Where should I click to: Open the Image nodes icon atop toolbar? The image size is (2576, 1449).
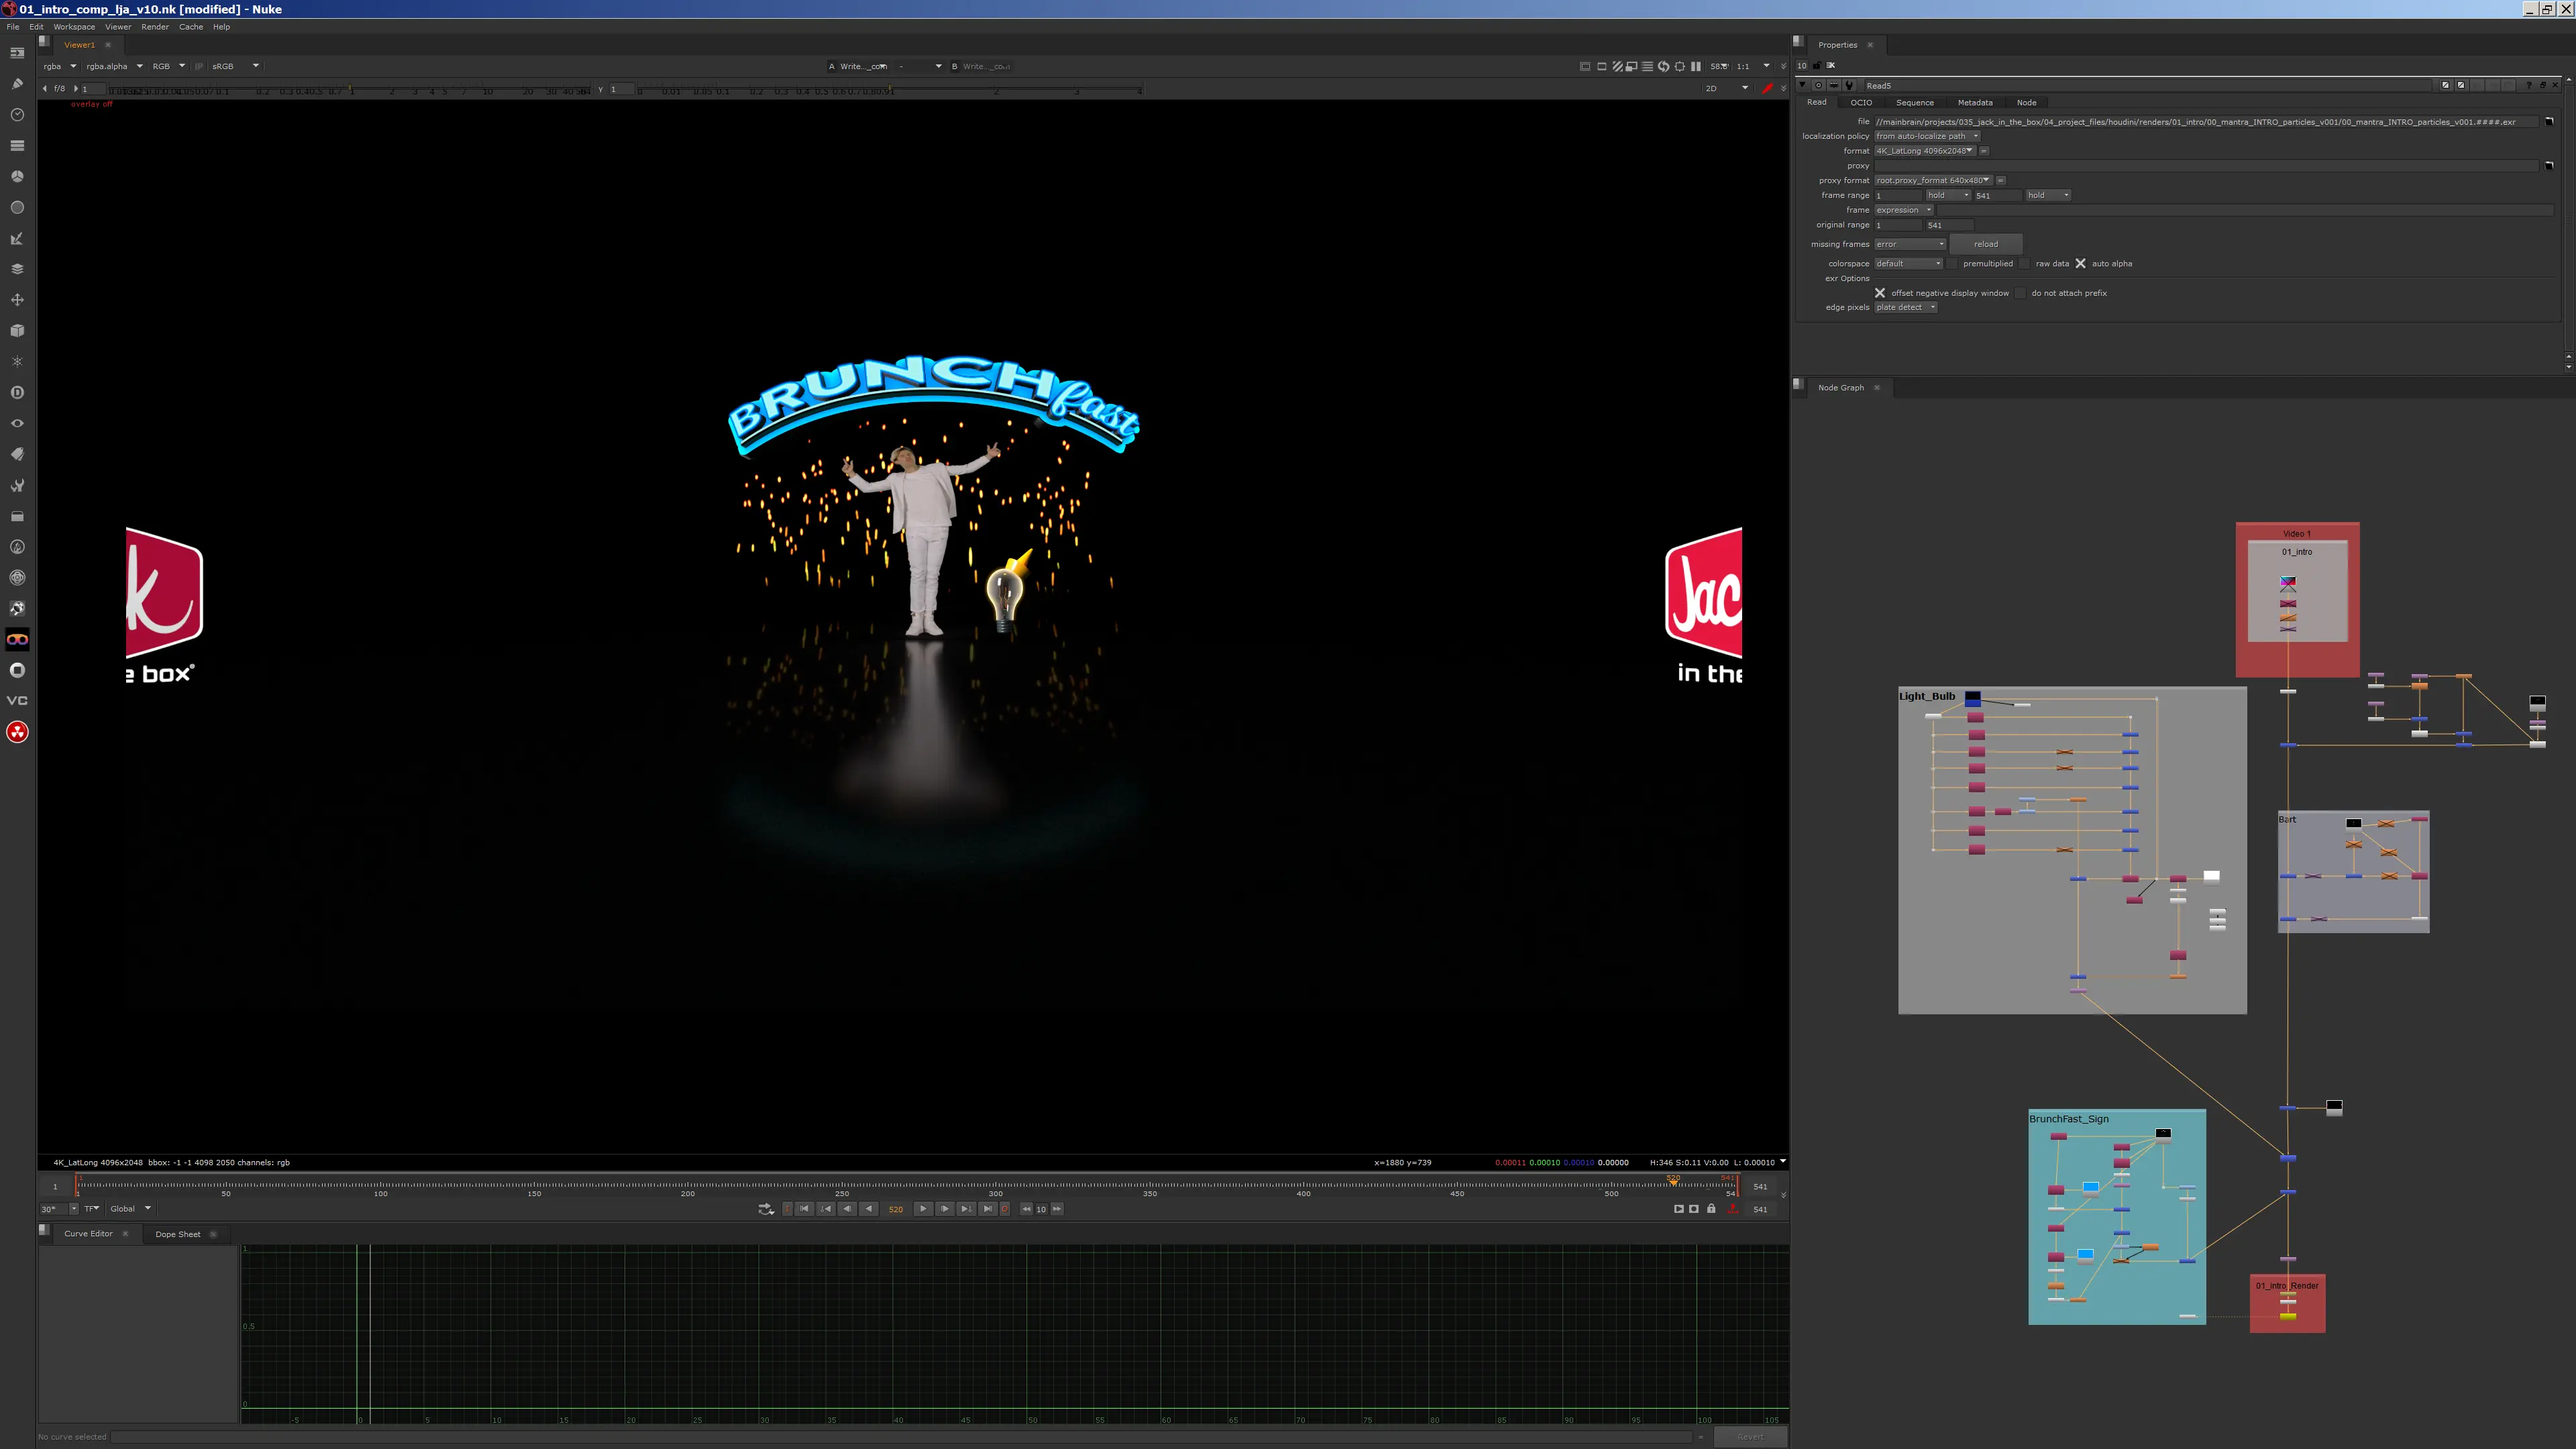17,52
